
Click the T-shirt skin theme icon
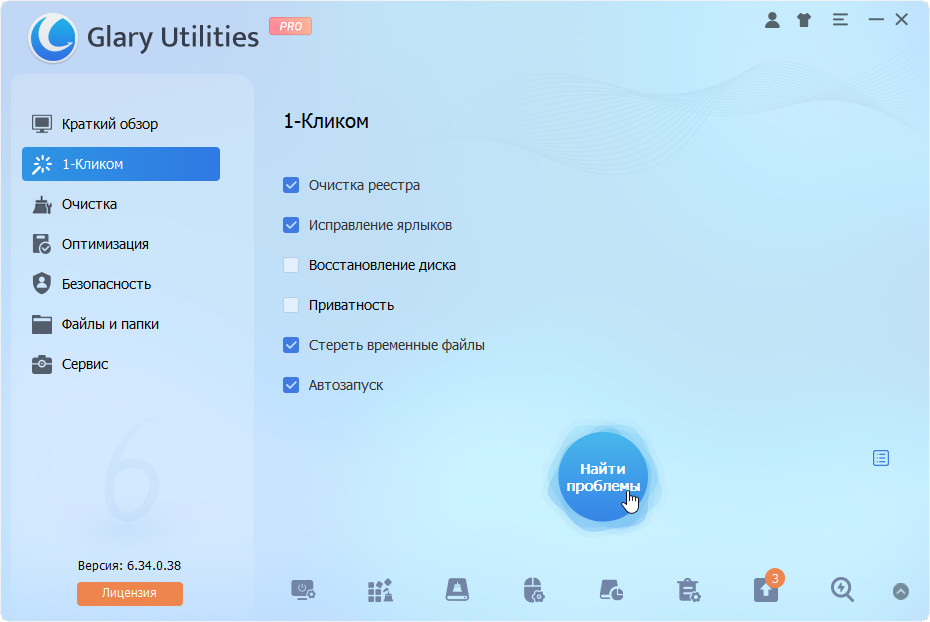[804, 20]
